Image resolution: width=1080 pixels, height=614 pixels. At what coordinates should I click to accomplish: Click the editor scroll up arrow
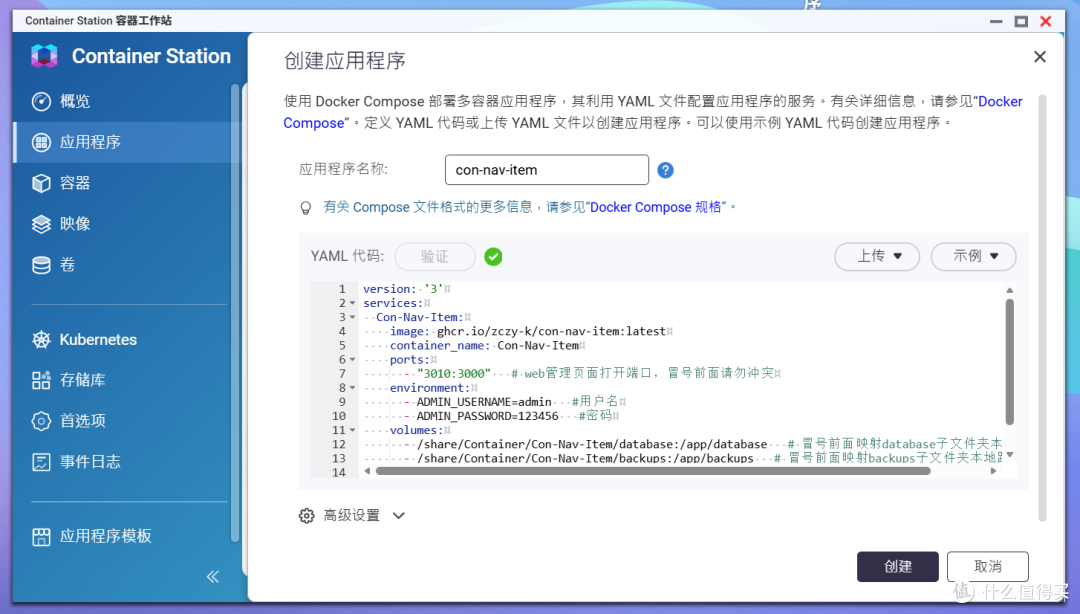(1010, 290)
